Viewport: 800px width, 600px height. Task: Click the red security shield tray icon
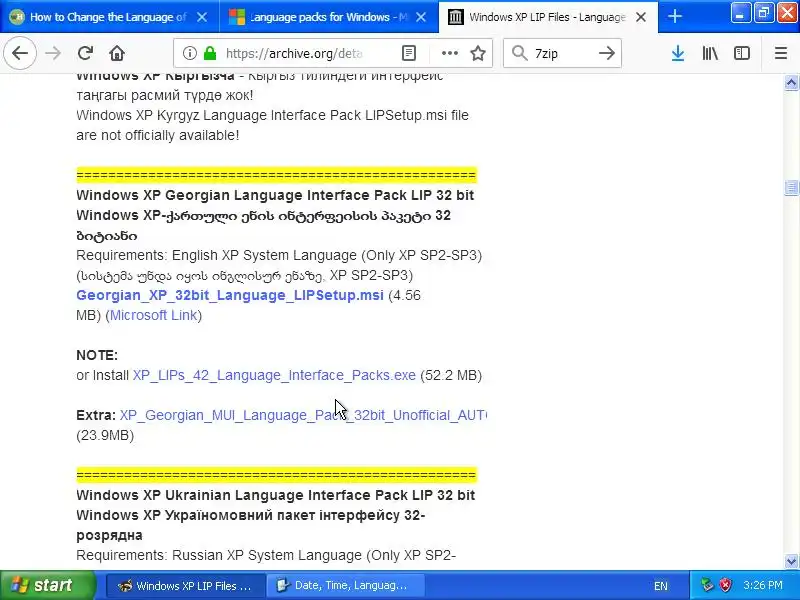[725, 585]
